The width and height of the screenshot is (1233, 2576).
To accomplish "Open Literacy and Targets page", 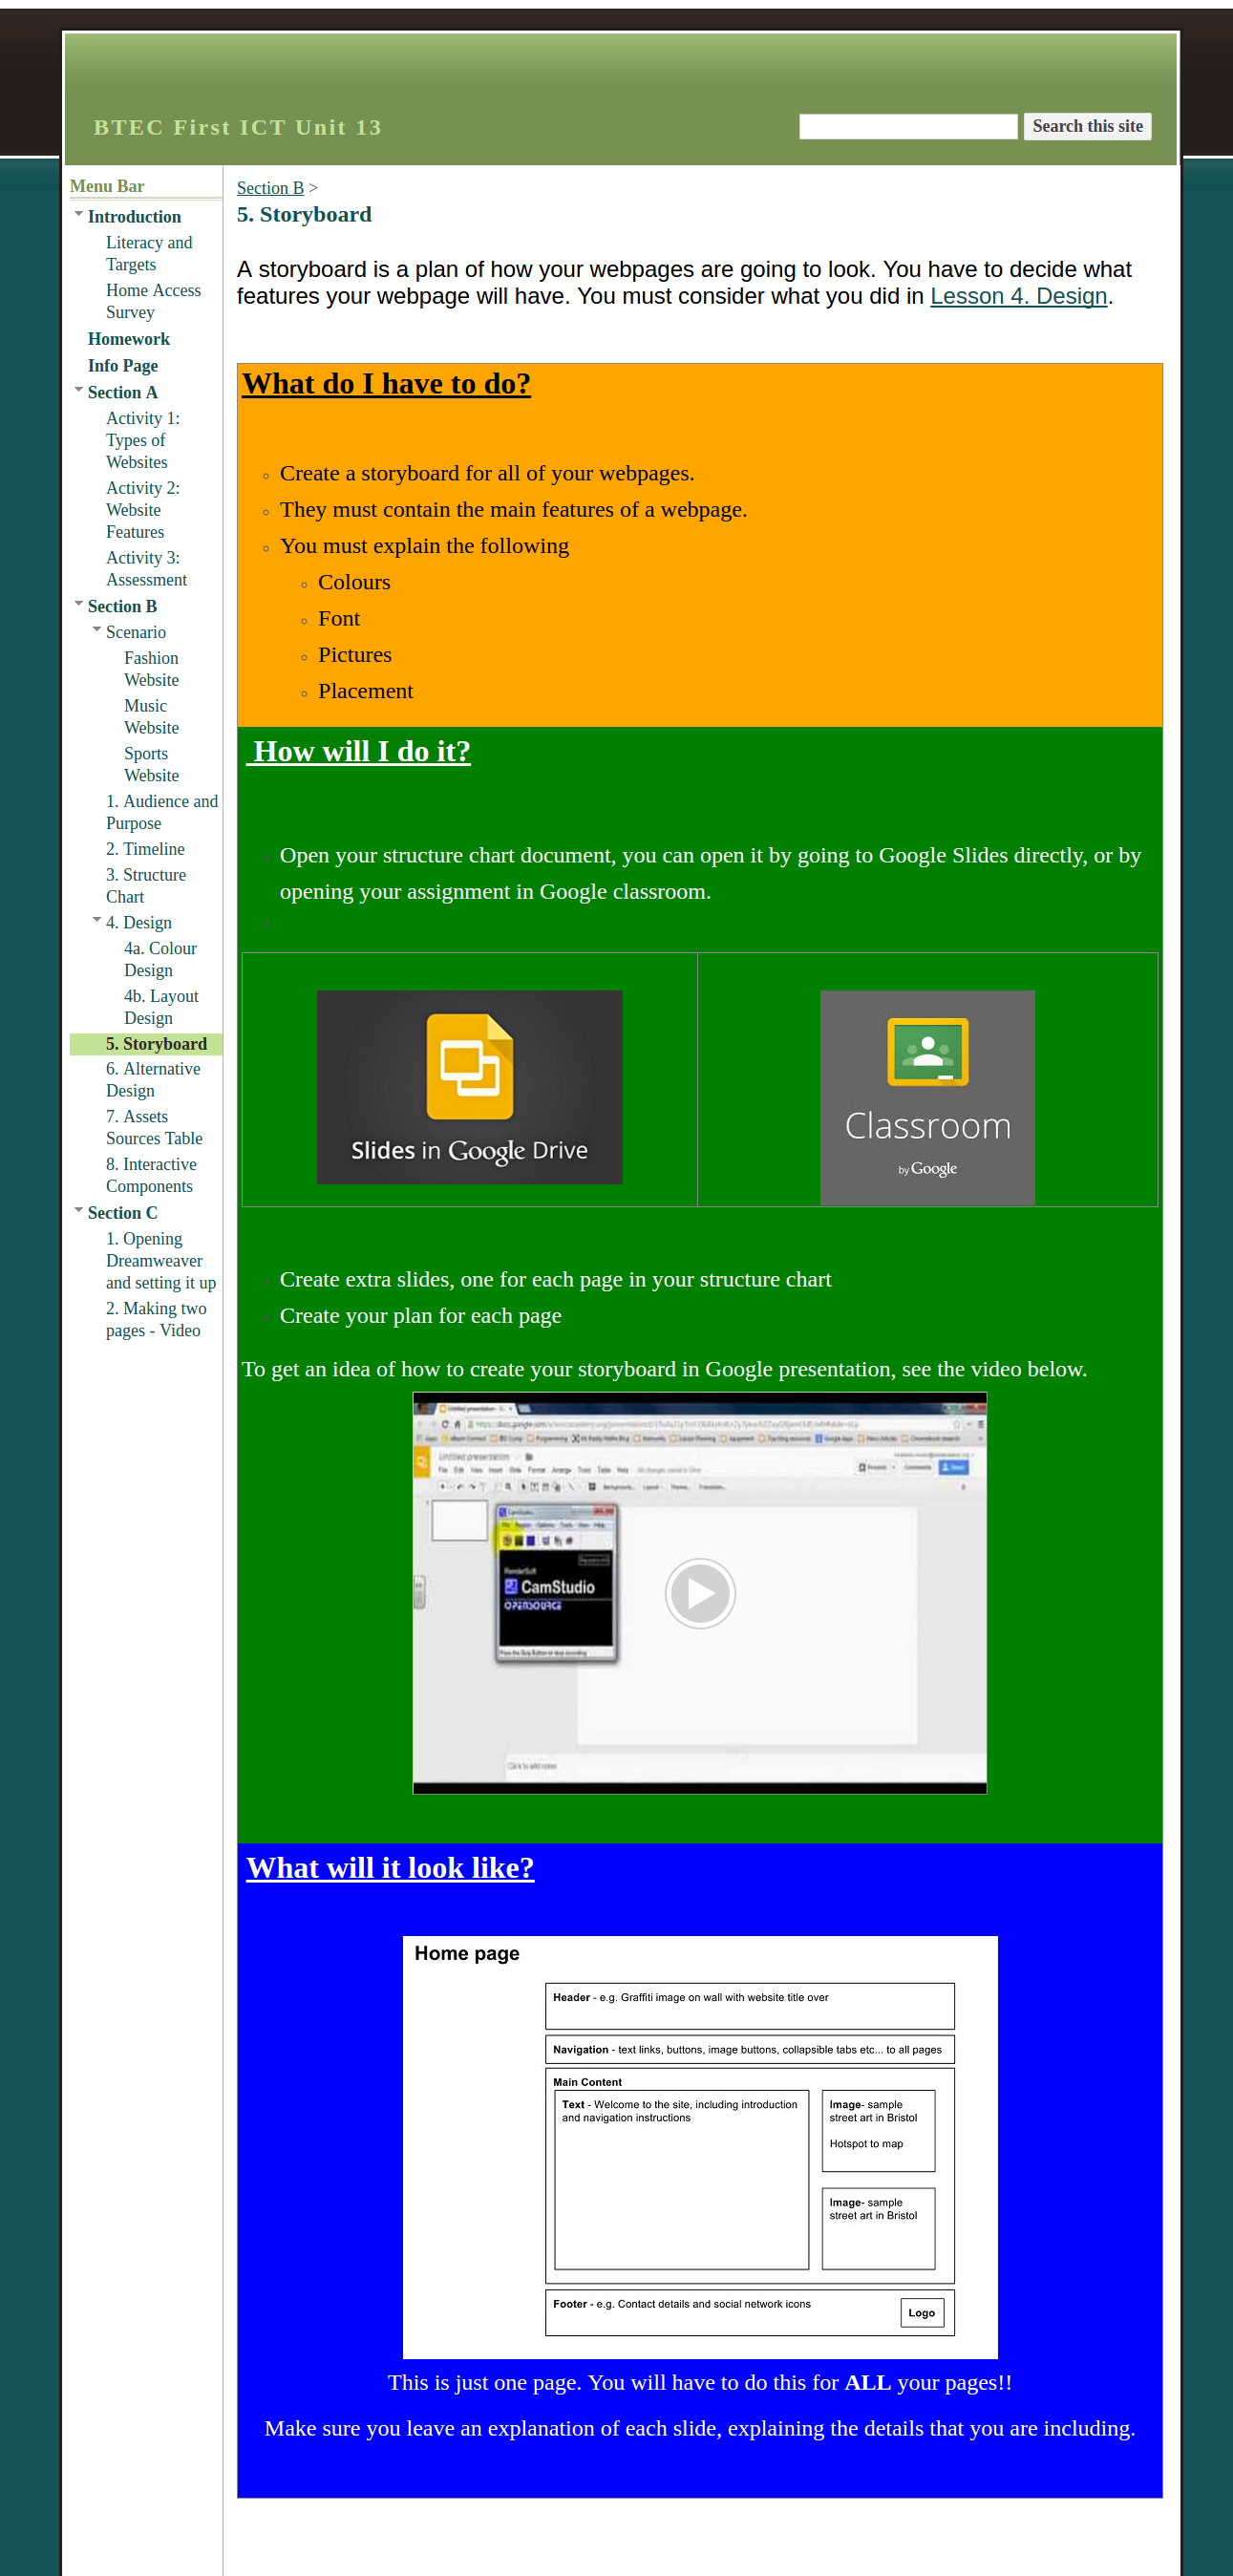I will 149,253.
